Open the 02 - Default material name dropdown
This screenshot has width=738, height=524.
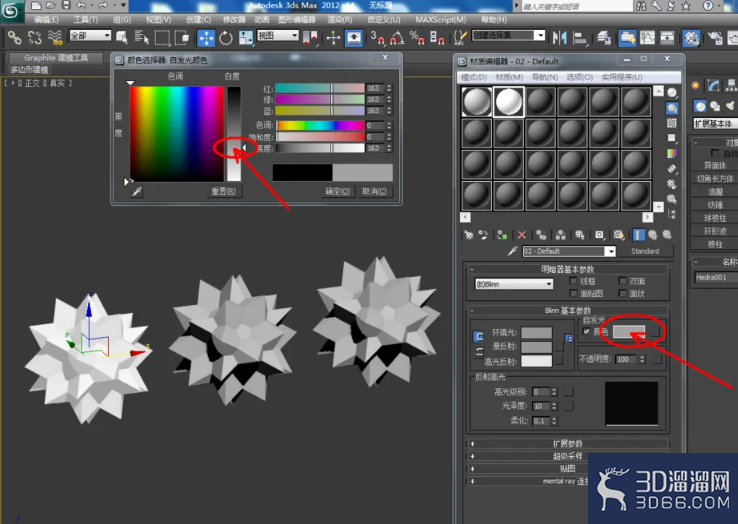pos(569,251)
